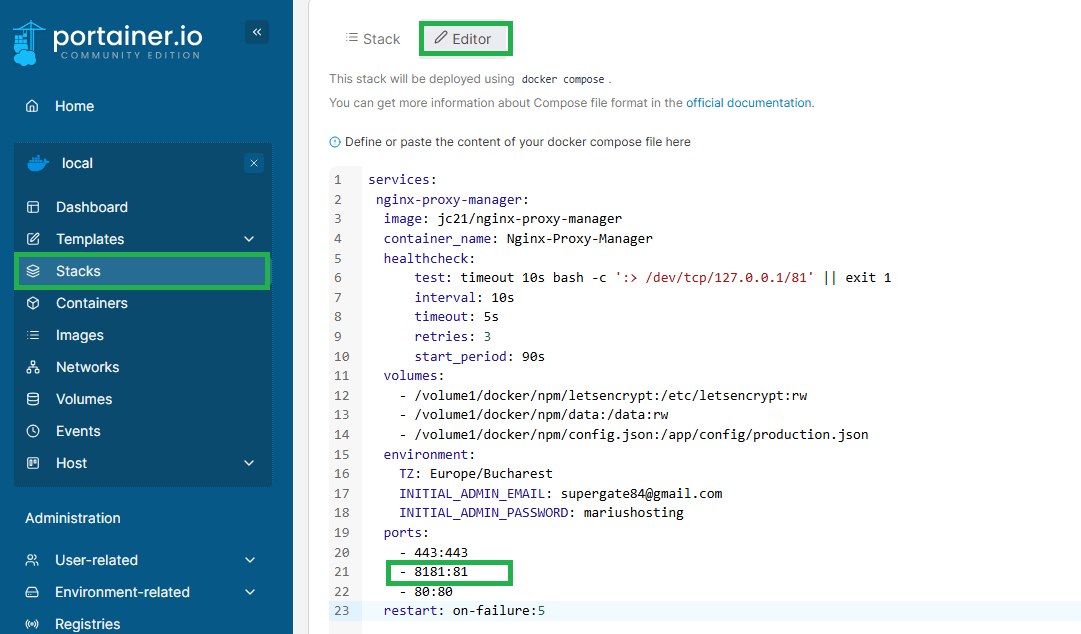The width and height of the screenshot is (1081, 634).
Task: Click the config.json volume mapping line
Action: click(634, 435)
